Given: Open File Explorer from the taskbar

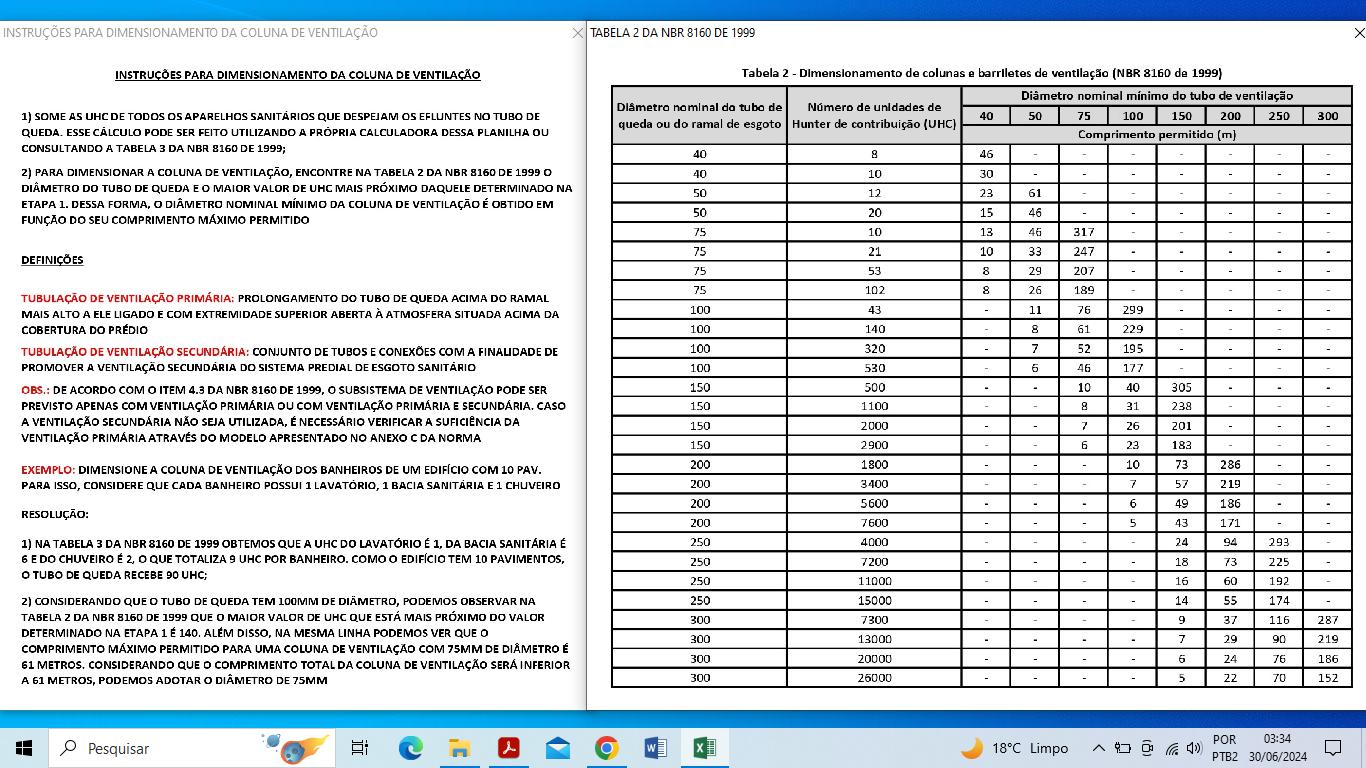Looking at the screenshot, I should [x=459, y=748].
